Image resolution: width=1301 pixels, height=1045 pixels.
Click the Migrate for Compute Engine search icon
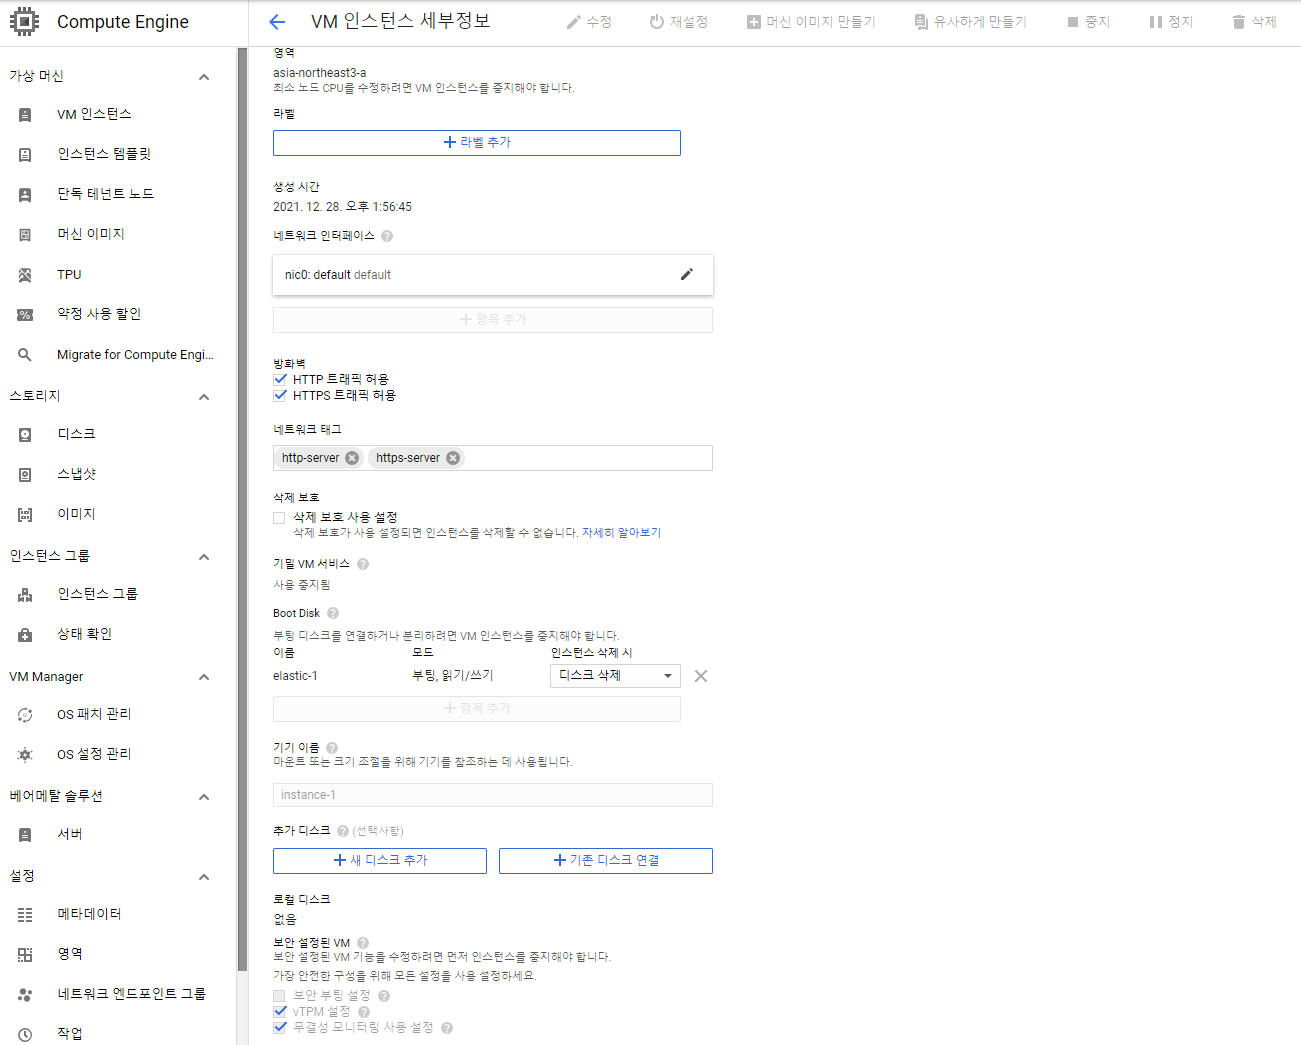pos(25,355)
